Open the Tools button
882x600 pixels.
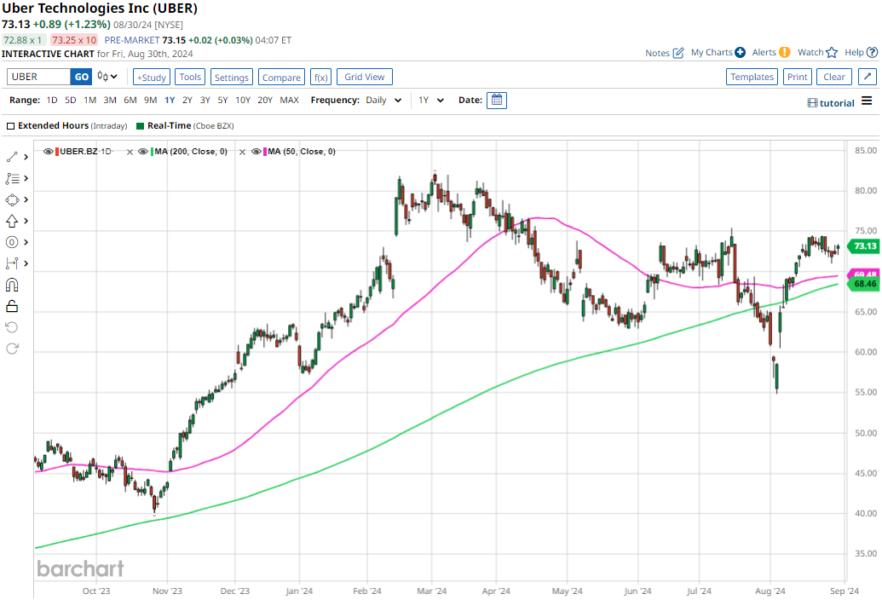click(190, 77)
